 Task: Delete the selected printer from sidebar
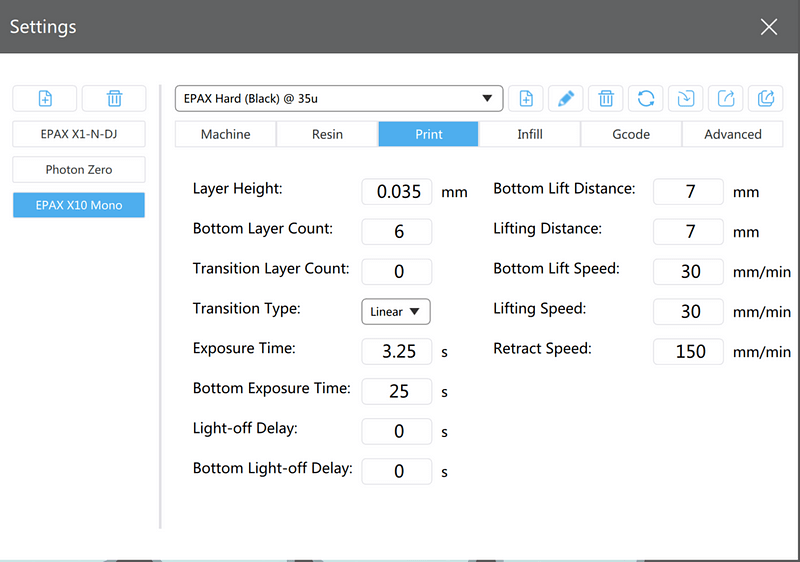tap(114, 98)
